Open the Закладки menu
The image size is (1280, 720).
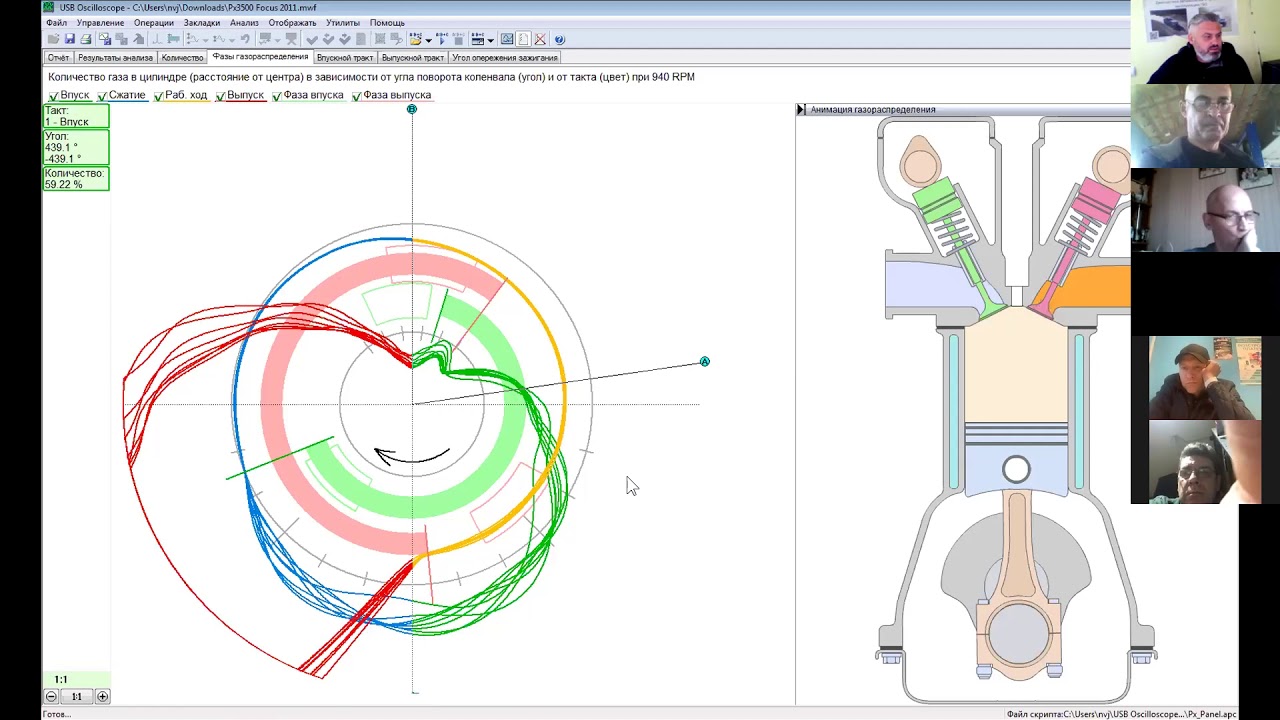[x=202, y=23]
